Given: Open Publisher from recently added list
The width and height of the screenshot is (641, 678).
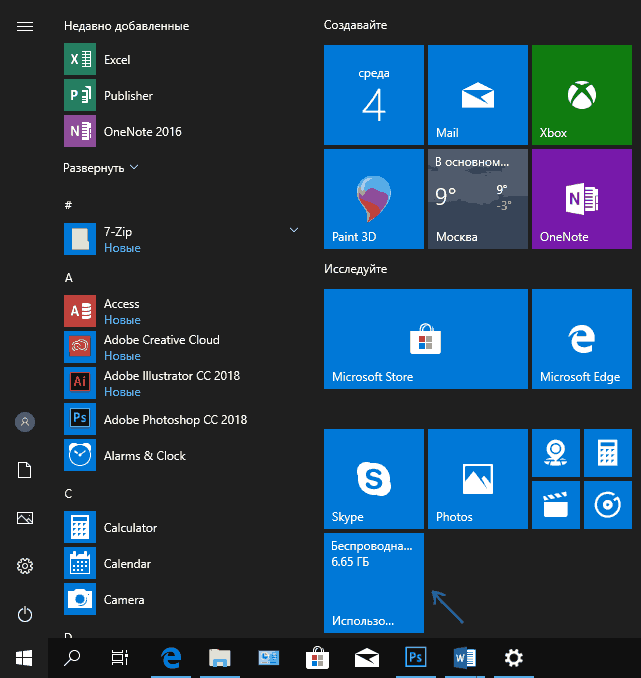Looking at the screenshot, I should coord(182,95).
